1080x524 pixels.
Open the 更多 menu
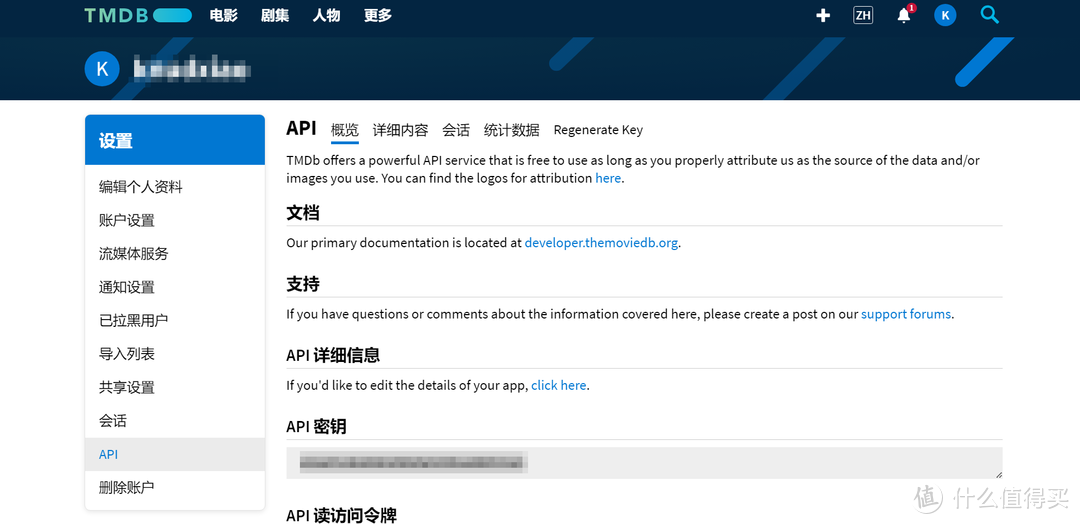coord(377,15)
